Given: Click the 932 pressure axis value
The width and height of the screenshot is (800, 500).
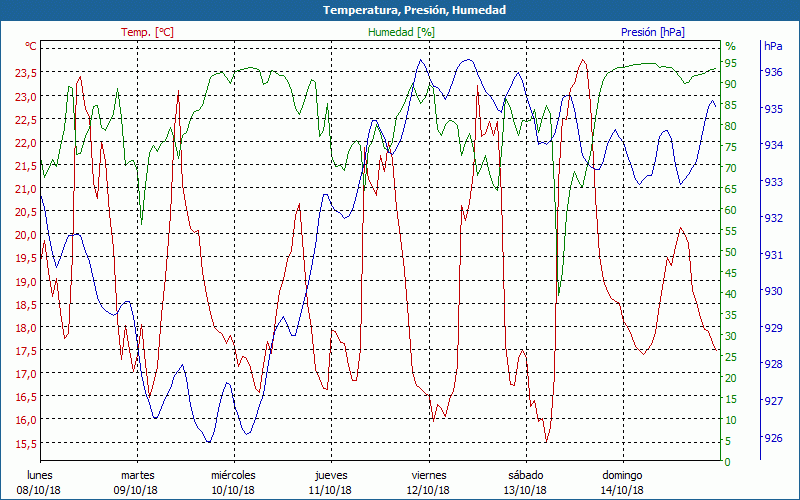Looking at the screenshot, I should (x=773, y=218).
